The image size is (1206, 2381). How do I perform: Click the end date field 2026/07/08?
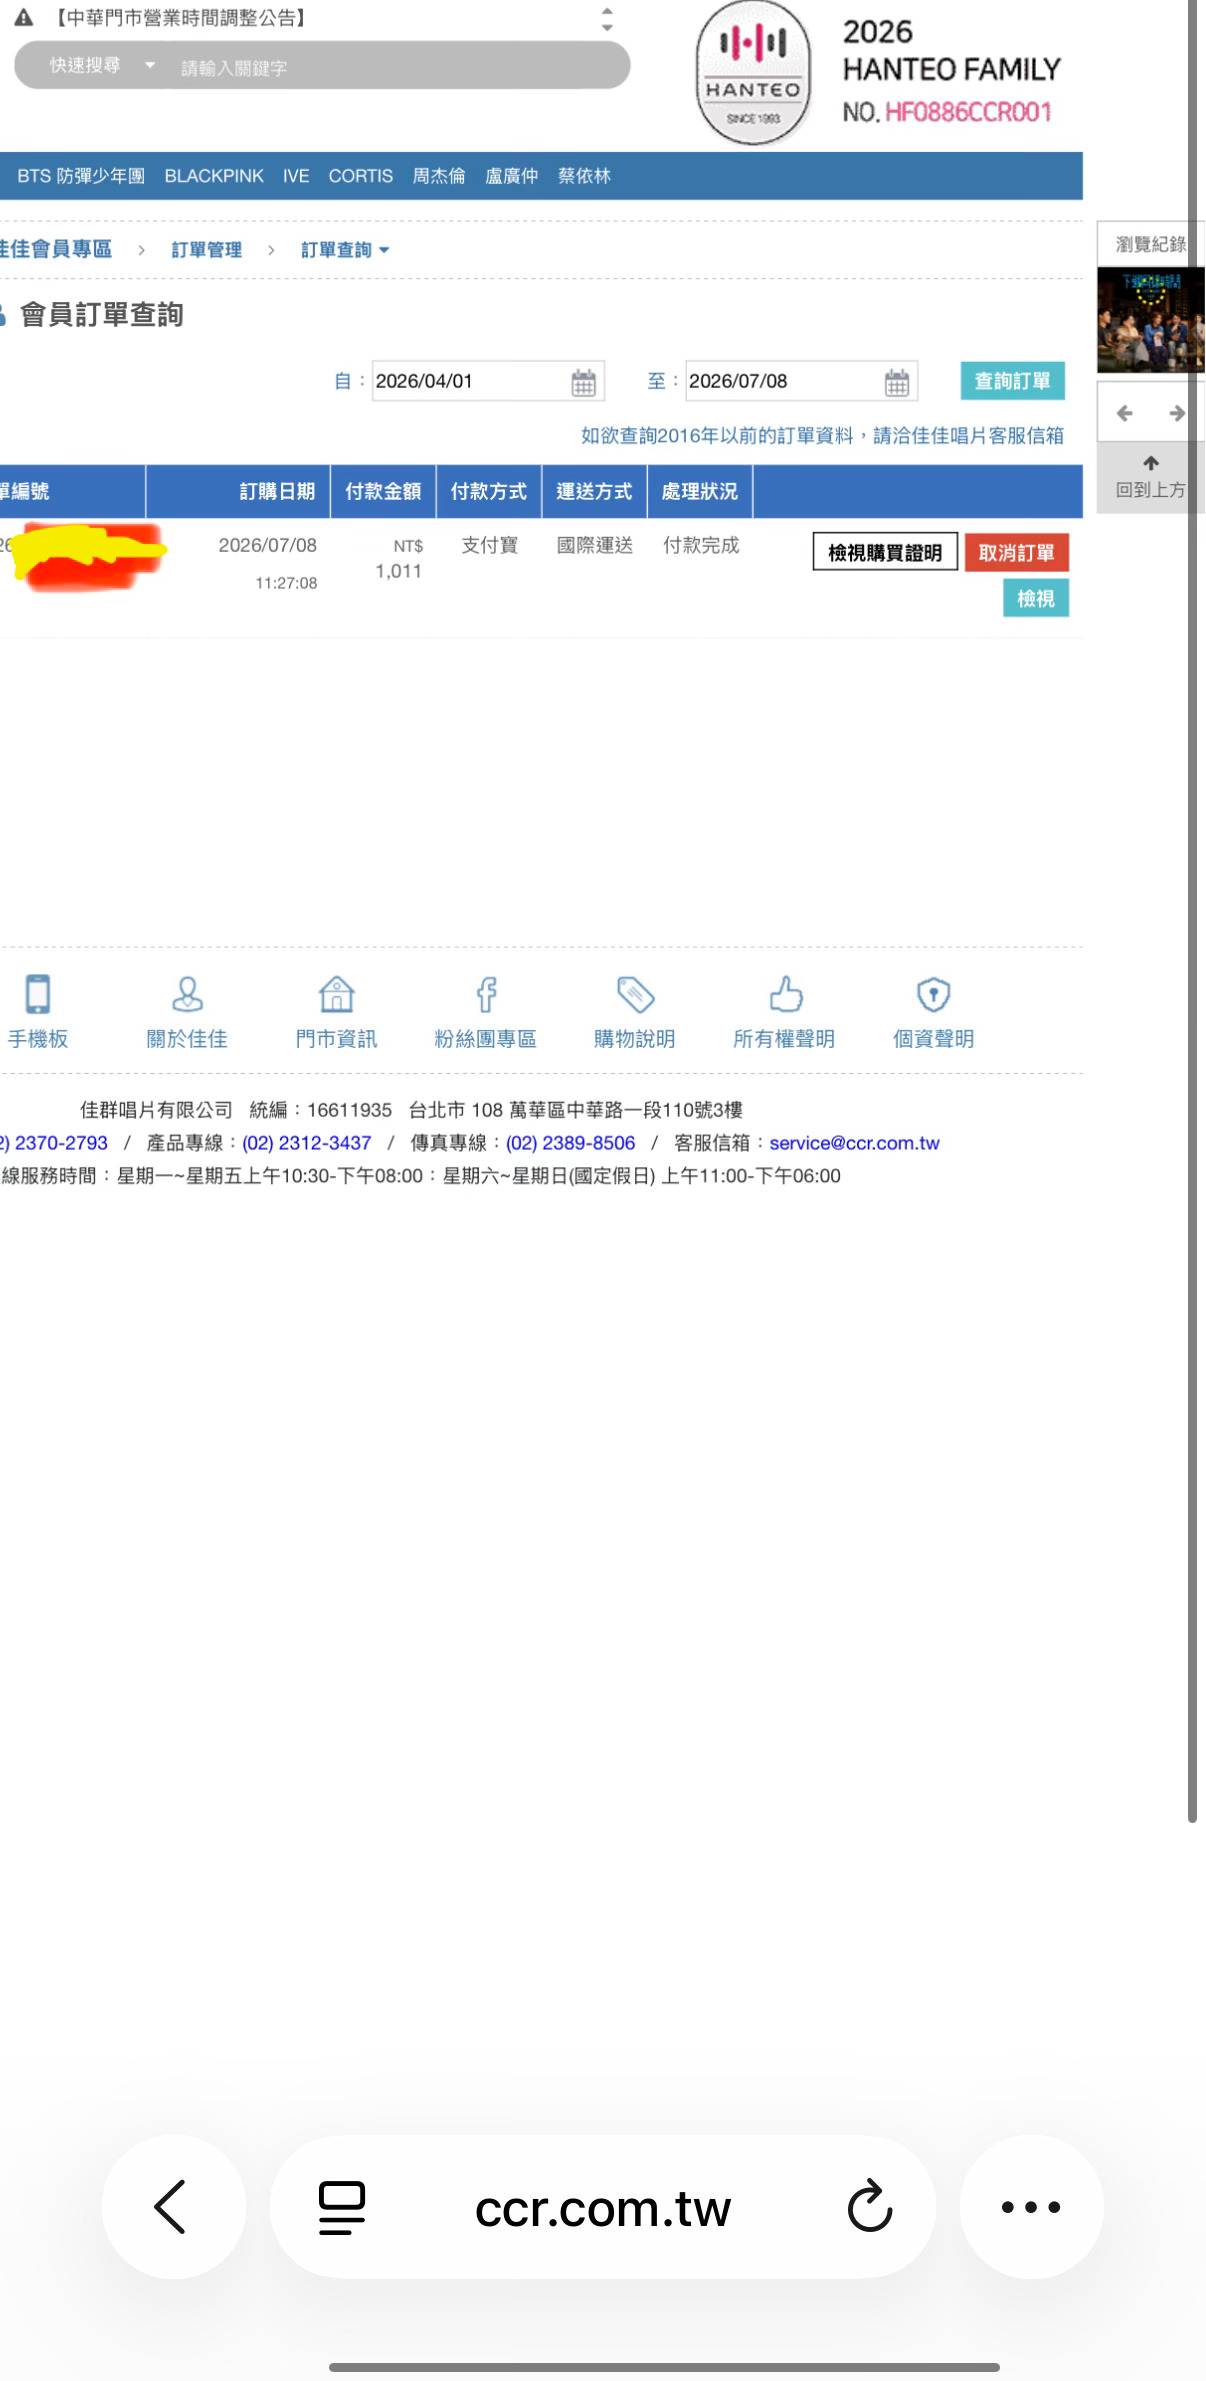(x=801, y=381)
